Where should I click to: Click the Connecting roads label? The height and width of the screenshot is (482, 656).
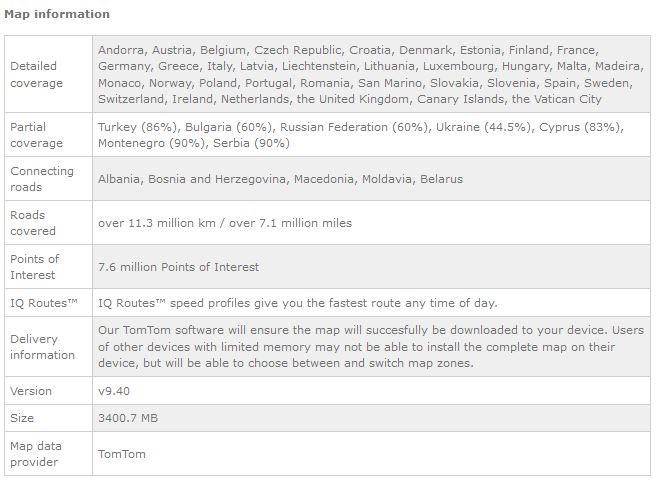pos(42,179)
